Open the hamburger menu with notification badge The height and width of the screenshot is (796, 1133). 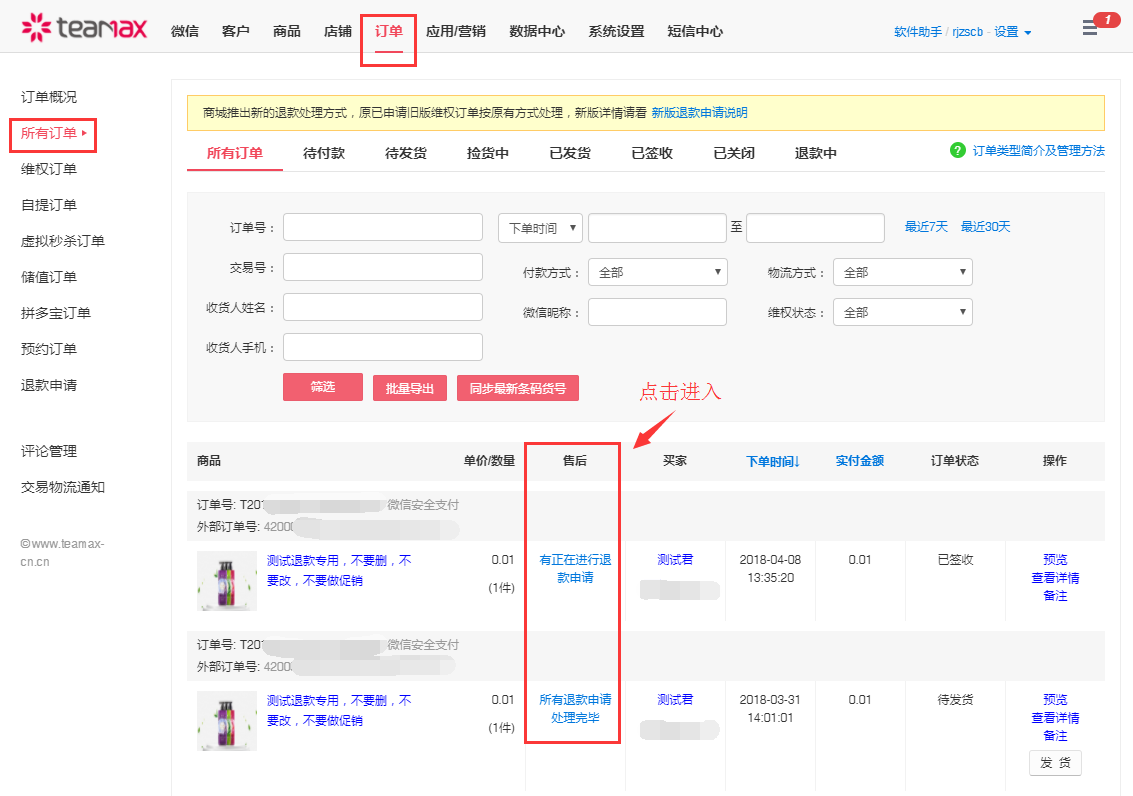point(1090,29)
